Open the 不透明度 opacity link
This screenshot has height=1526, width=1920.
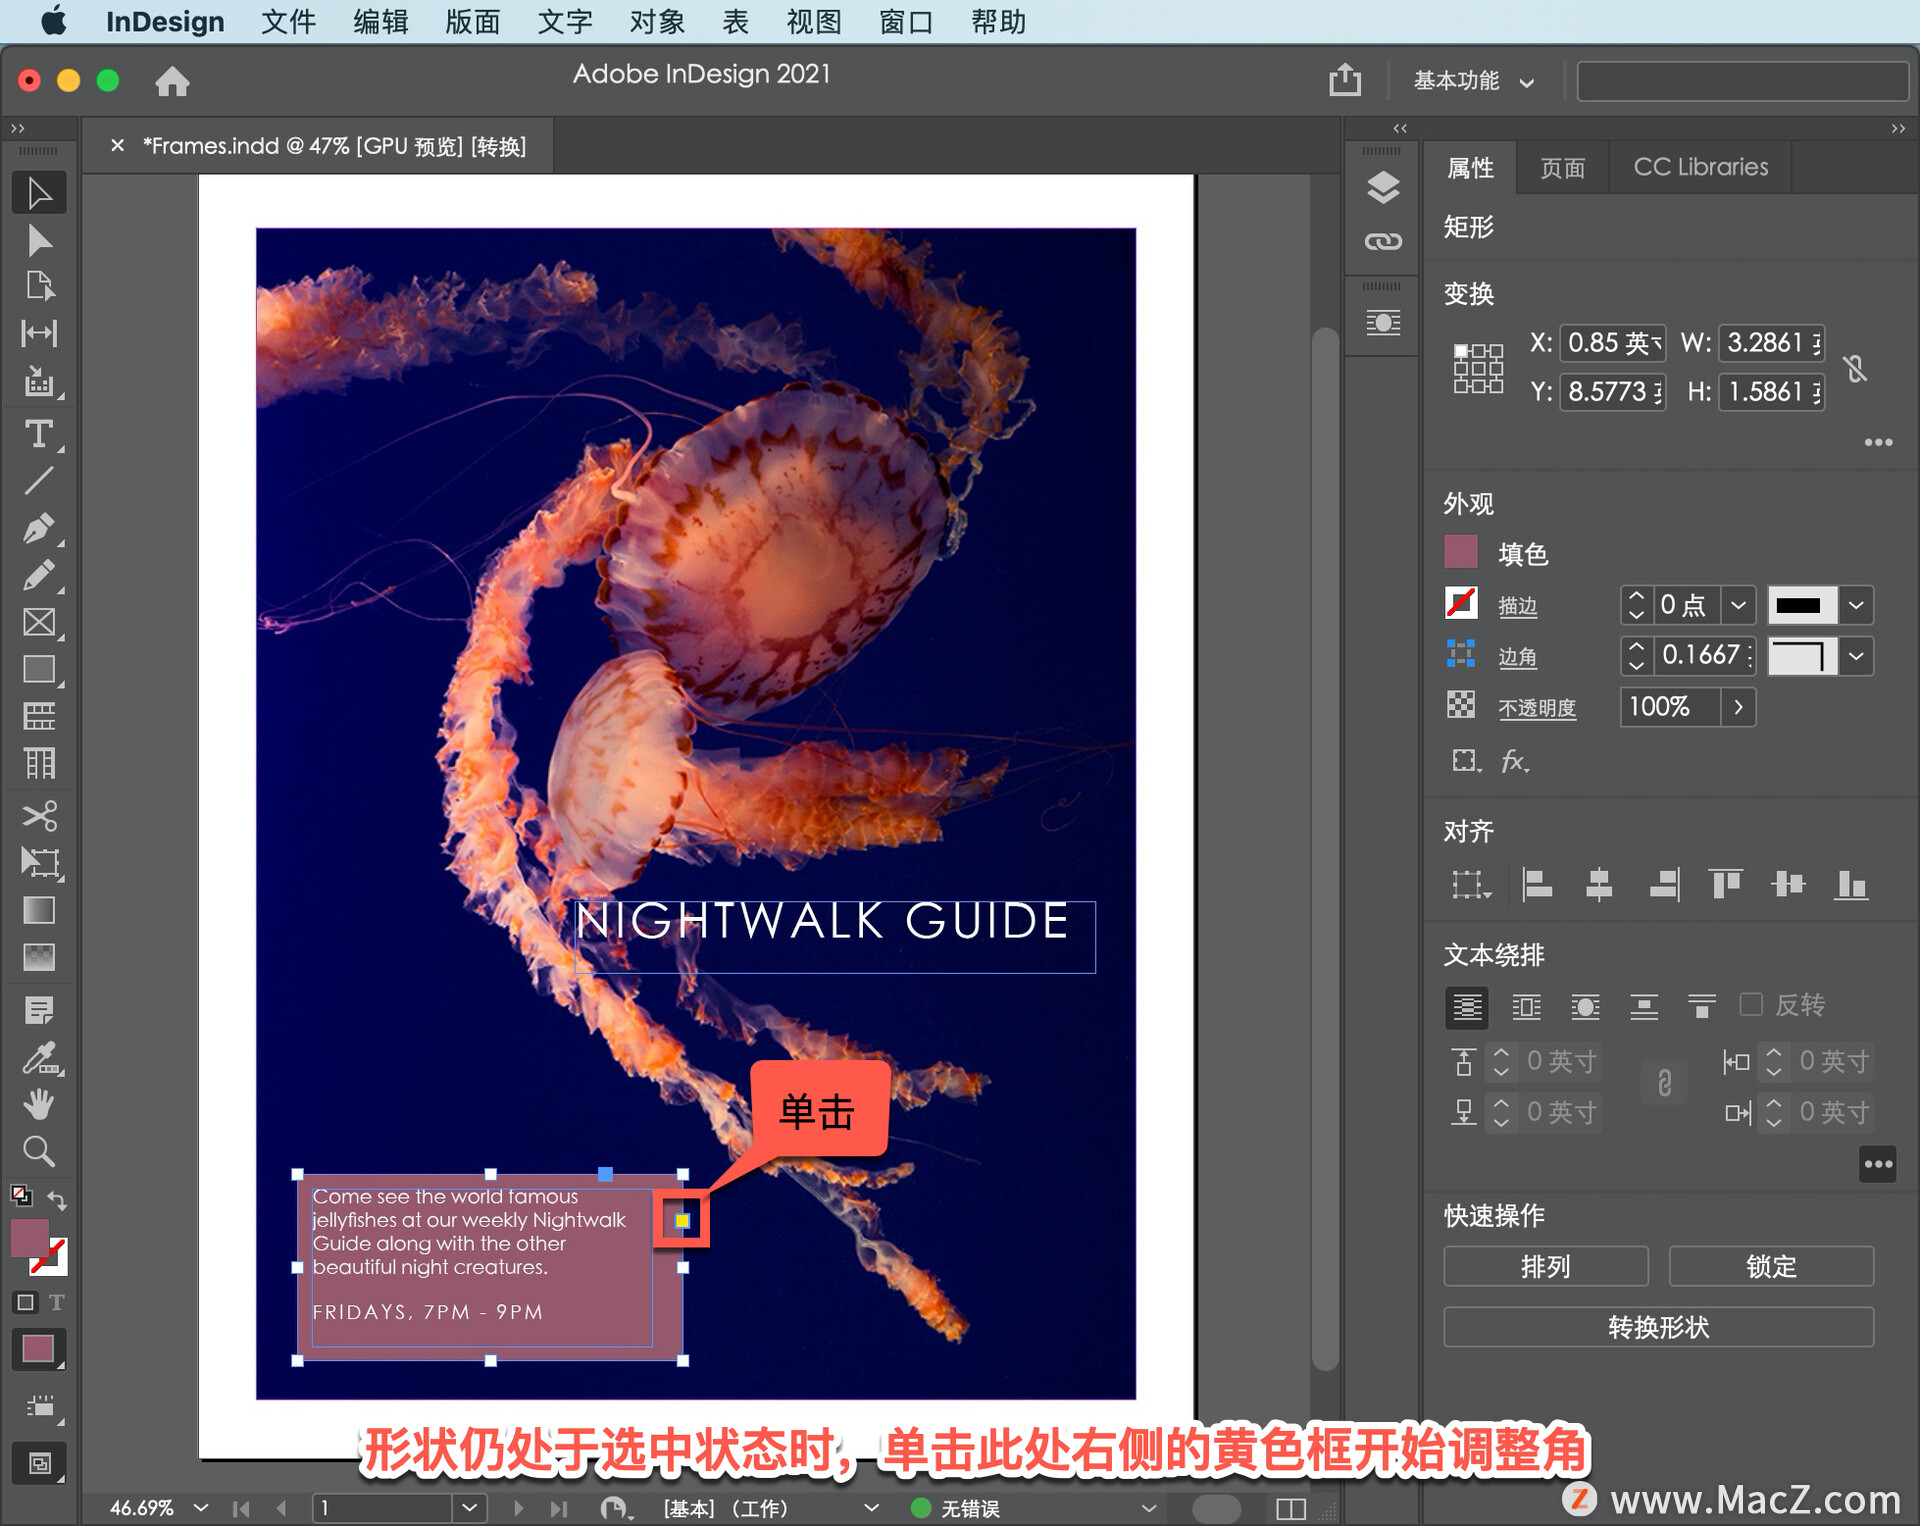(x=1536, y=708)
